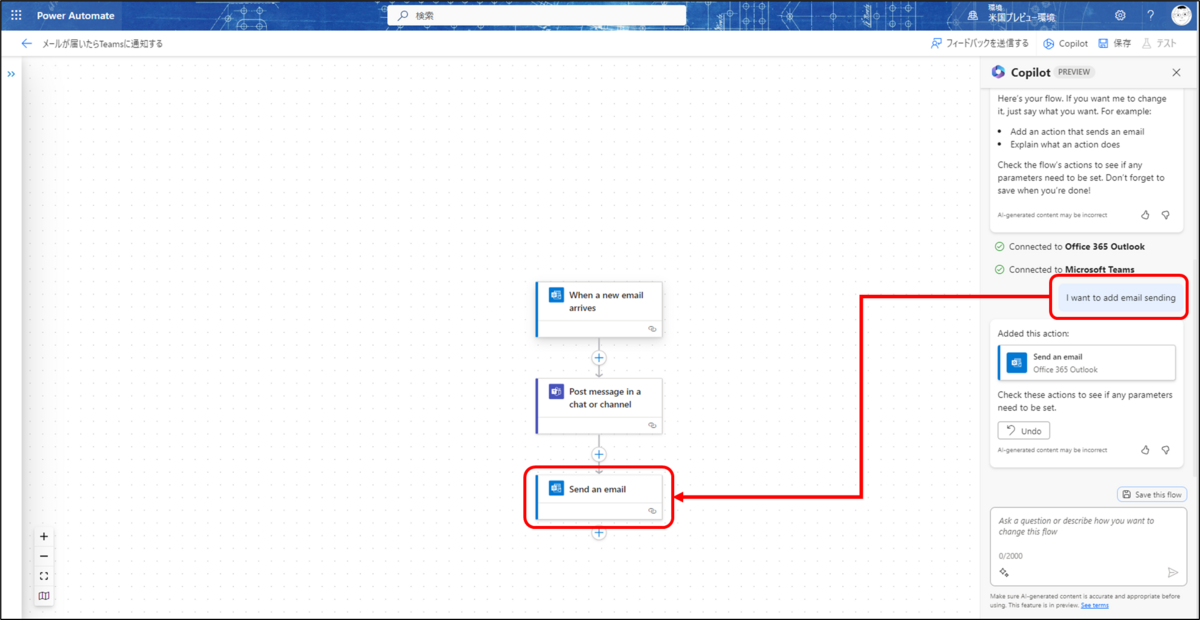Click the Teams icon on Post message card
Screen dimensions: 1200x620
tap(556, 392)
